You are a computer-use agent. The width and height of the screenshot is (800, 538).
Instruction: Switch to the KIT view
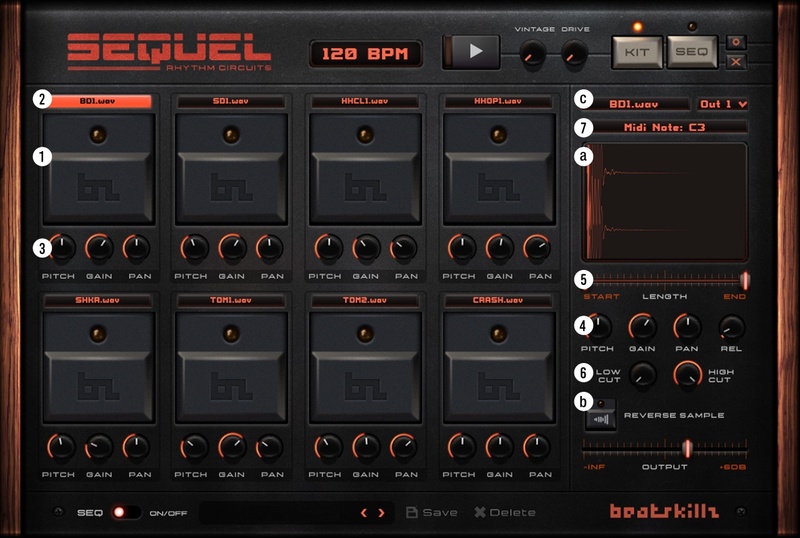tap(637, 52)
